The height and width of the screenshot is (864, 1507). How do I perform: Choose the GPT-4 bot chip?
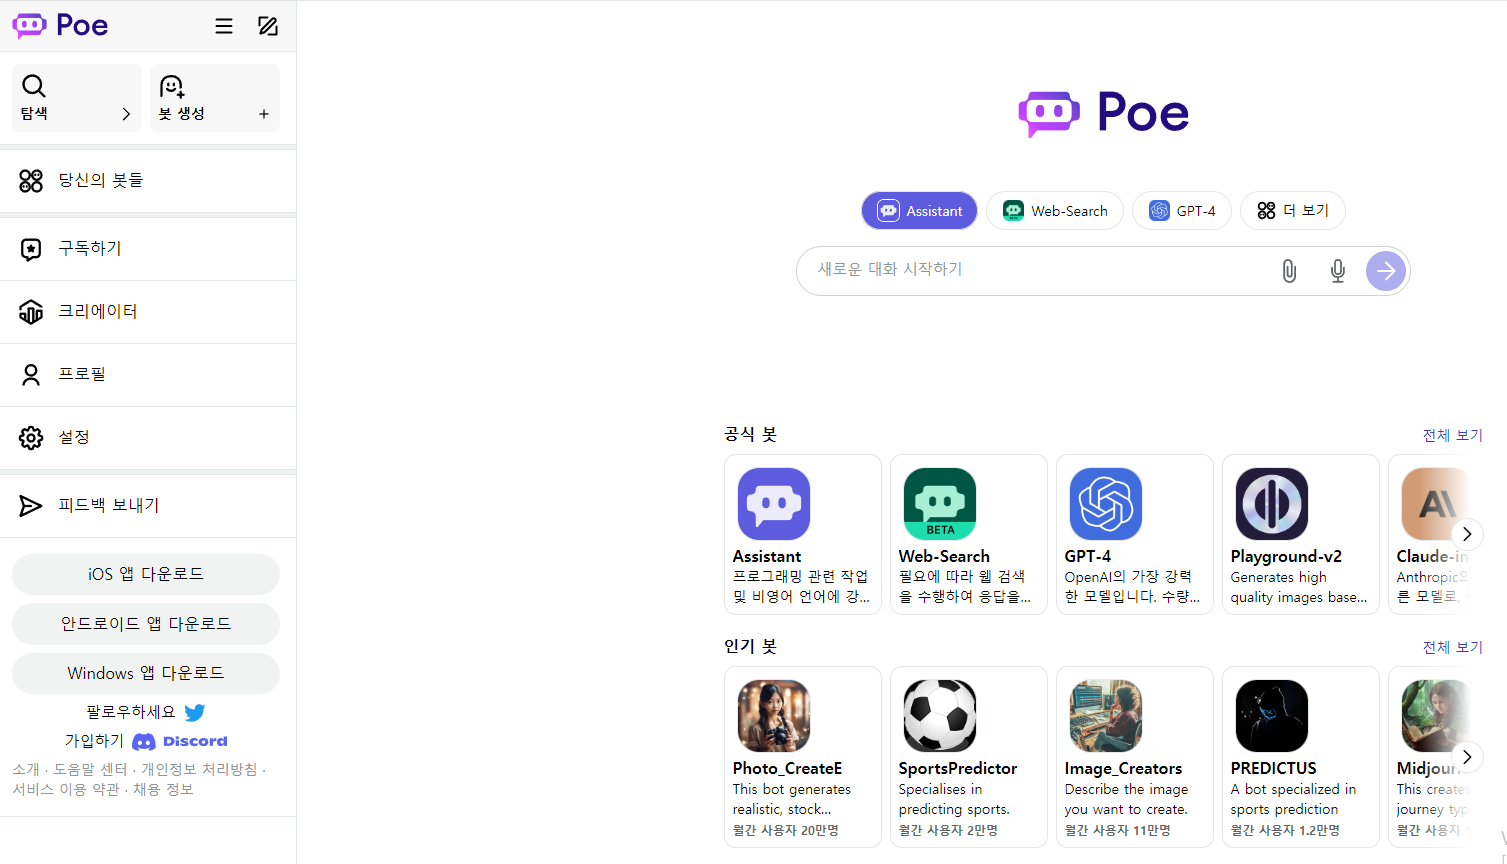[x=1181, y=211]
